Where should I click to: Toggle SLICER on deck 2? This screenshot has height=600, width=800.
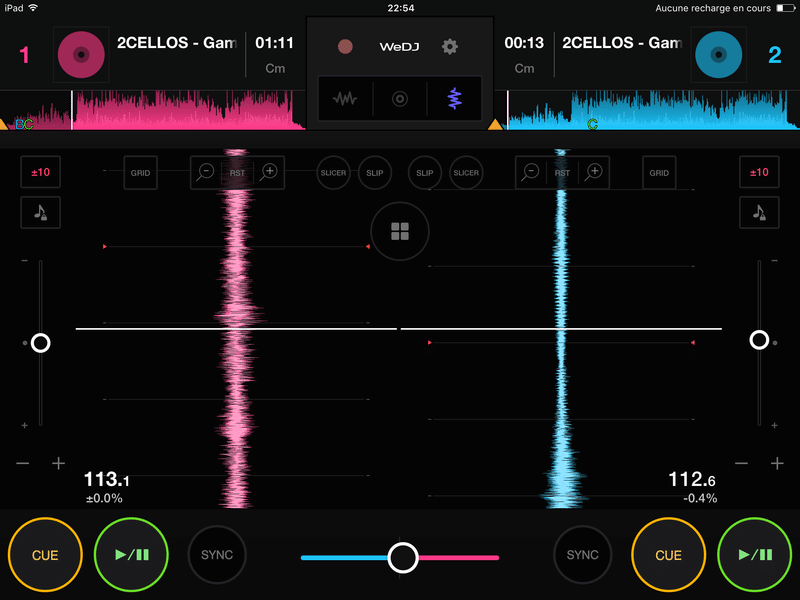(x=466, y=173)
